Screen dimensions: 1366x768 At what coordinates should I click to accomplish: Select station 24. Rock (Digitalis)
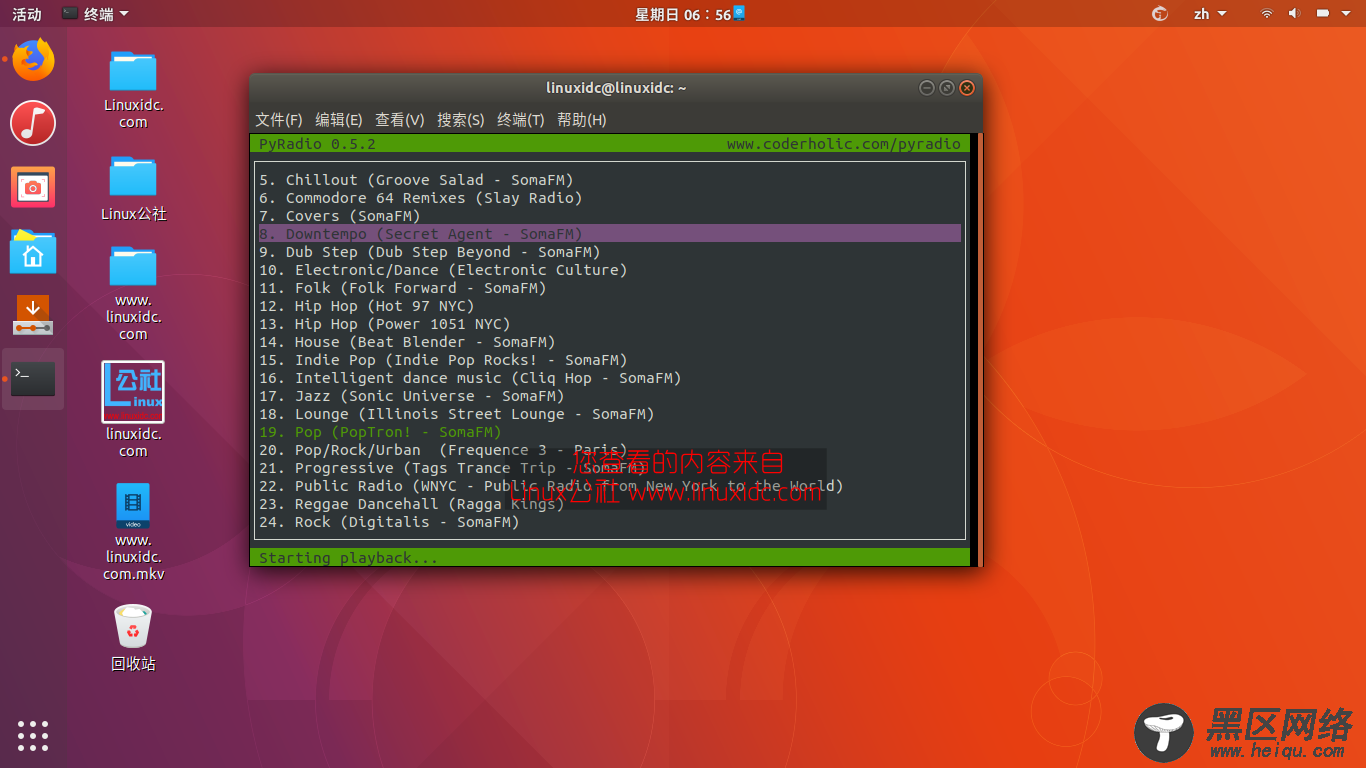pos(610,522)
